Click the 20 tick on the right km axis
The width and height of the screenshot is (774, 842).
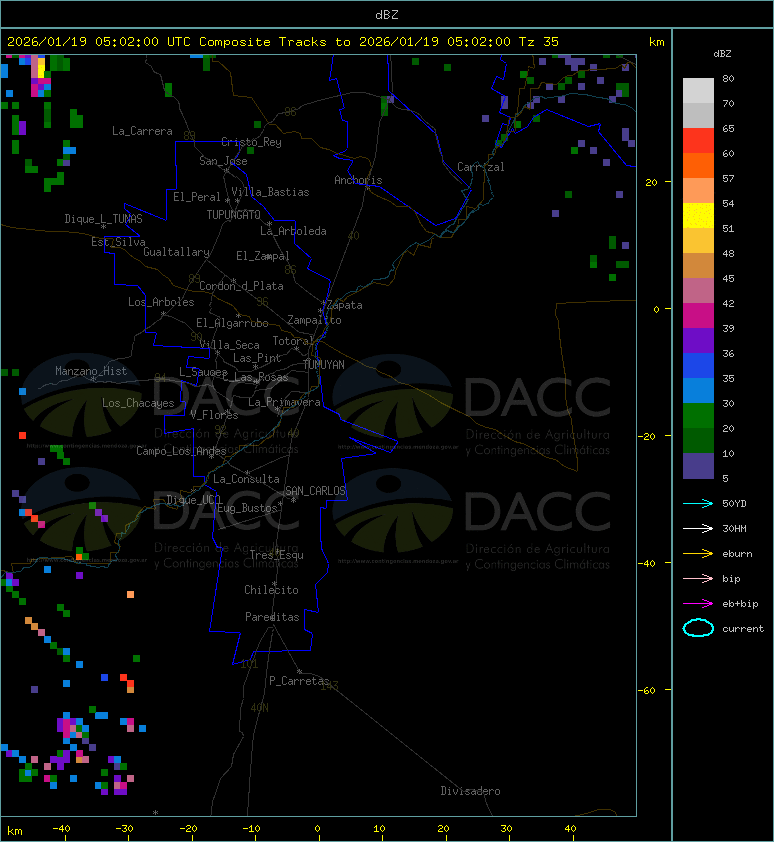pos(651,183)
